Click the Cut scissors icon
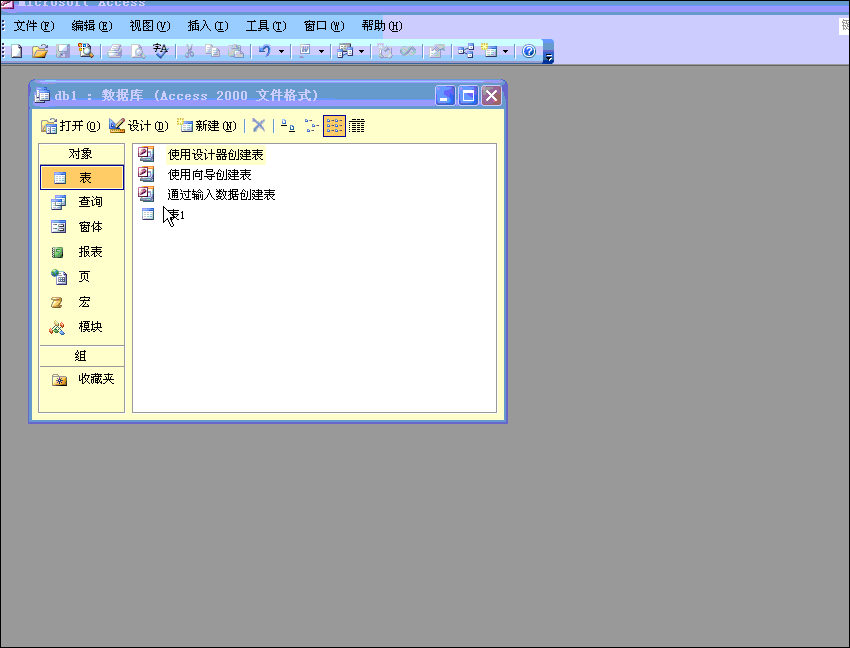Screen dimensions: 850x648 point(189,52)
